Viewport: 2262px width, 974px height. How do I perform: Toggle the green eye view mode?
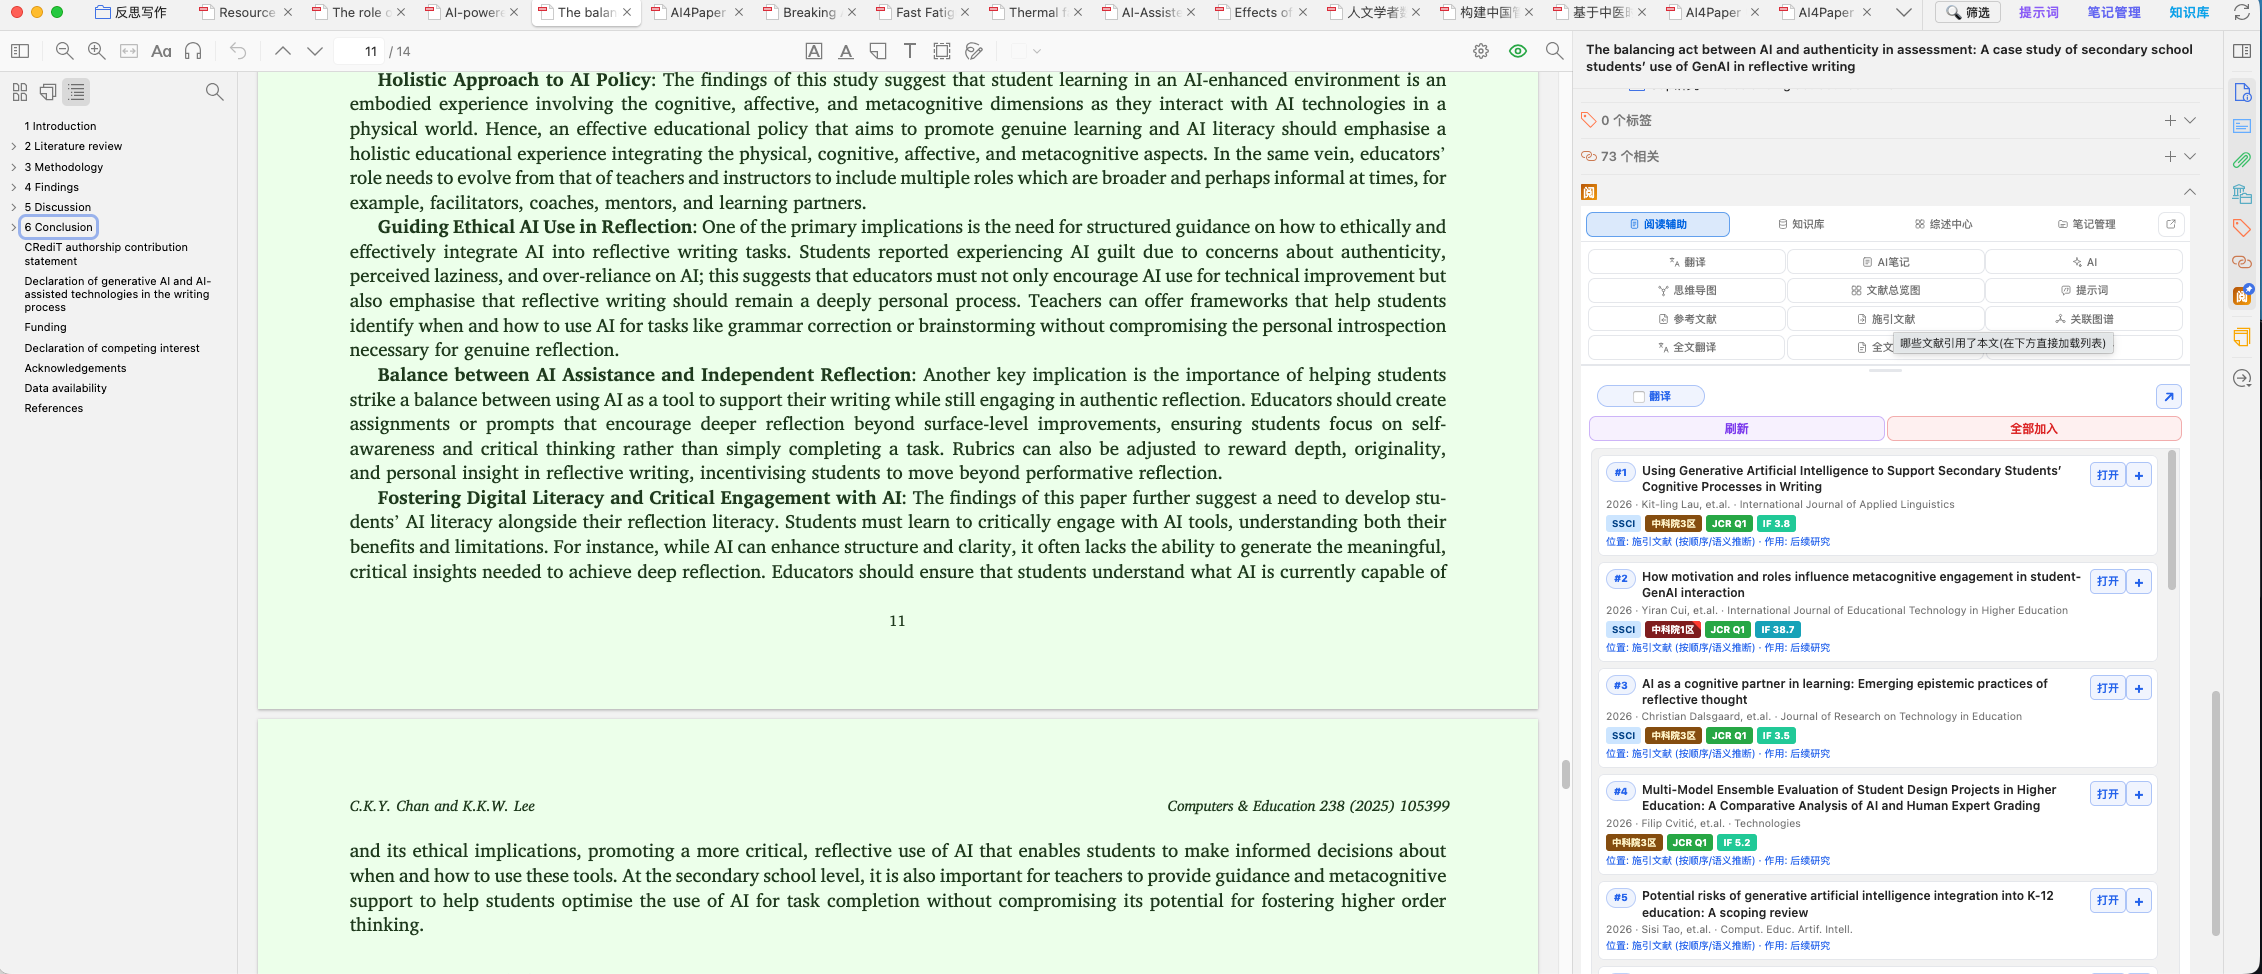tap(1518, 51)
